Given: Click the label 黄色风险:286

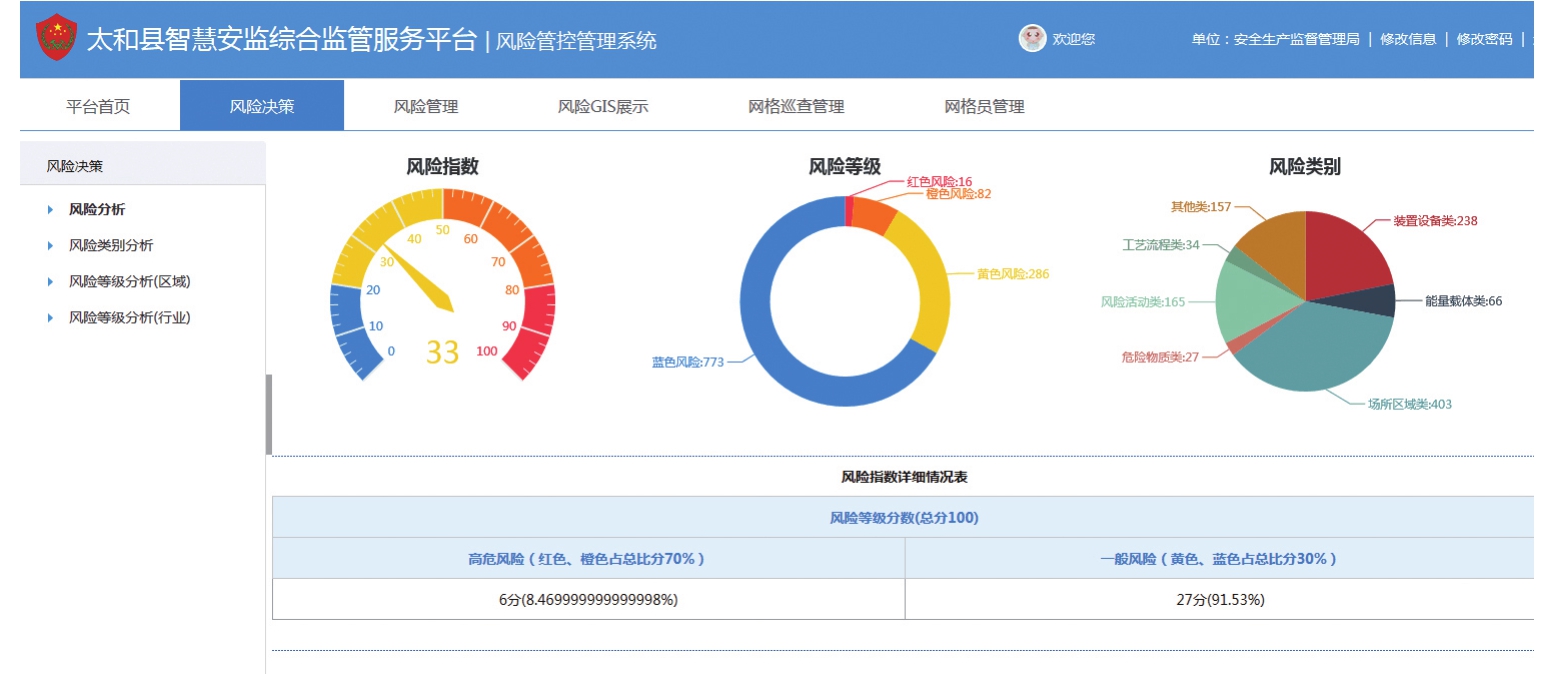Looking at the screenshot, I should click(x=1013, y=274).
